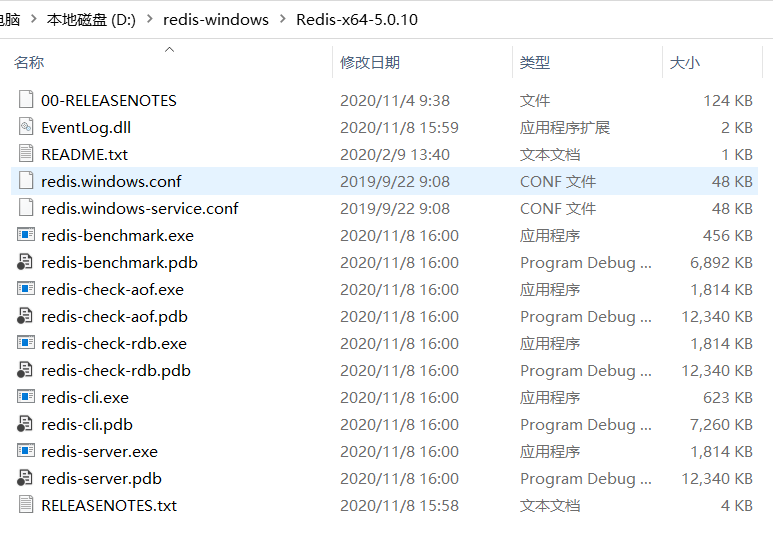This screenshot has height=535, width=773.
Task: Select the file name redis-check-rdb.exe
Action: (x=114, y=343)
